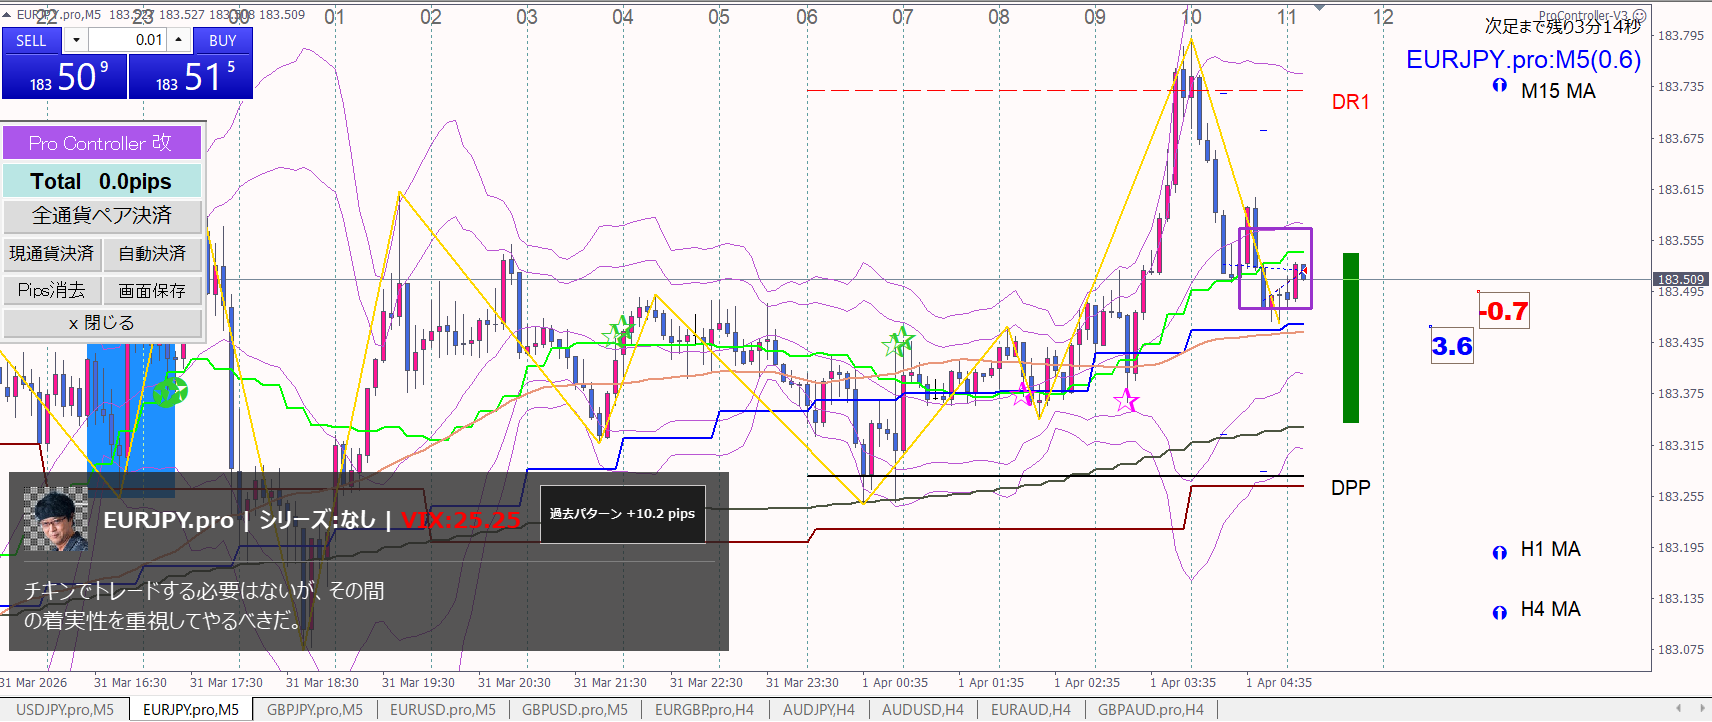The height and width of the screenshot is (722, 1712).
Task: Click the up-arrow icon beside M15 MA
Action: [1499, 86]
